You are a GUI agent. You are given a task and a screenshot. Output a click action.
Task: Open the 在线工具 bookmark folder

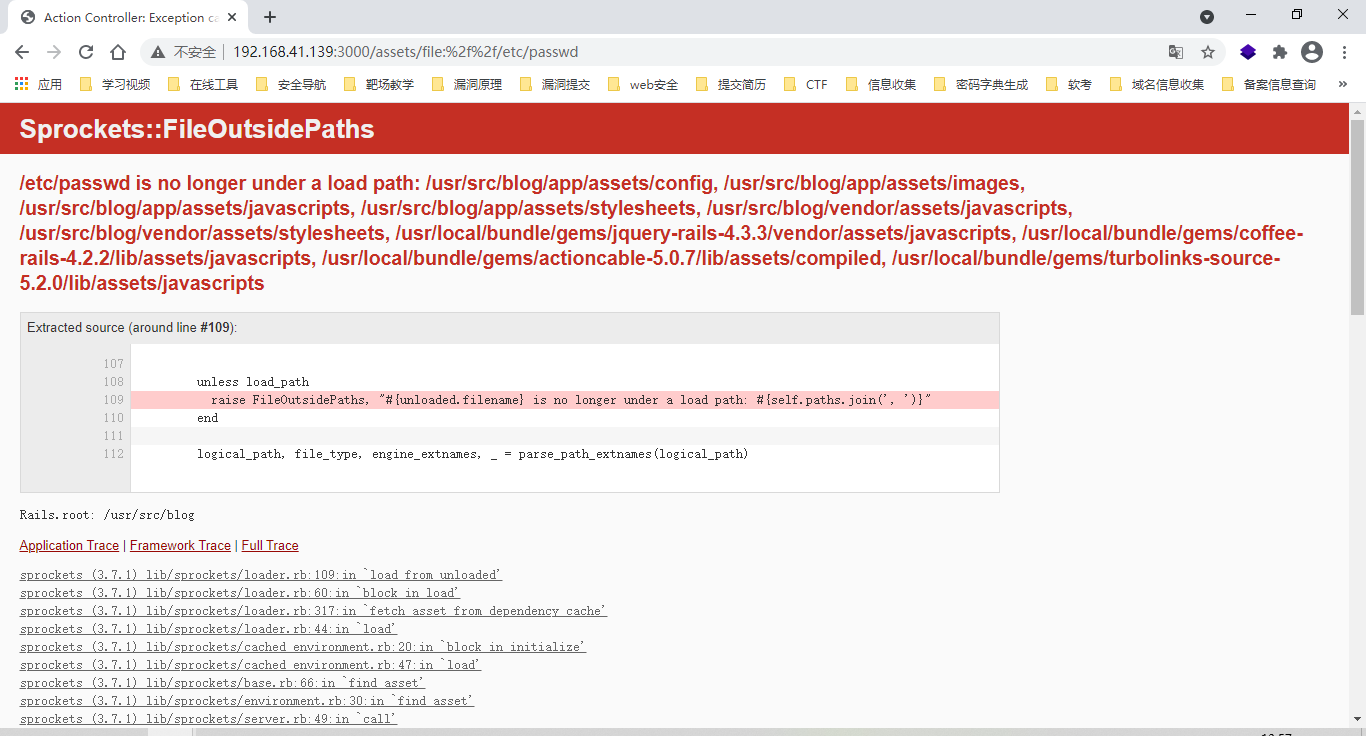(203, 84)
